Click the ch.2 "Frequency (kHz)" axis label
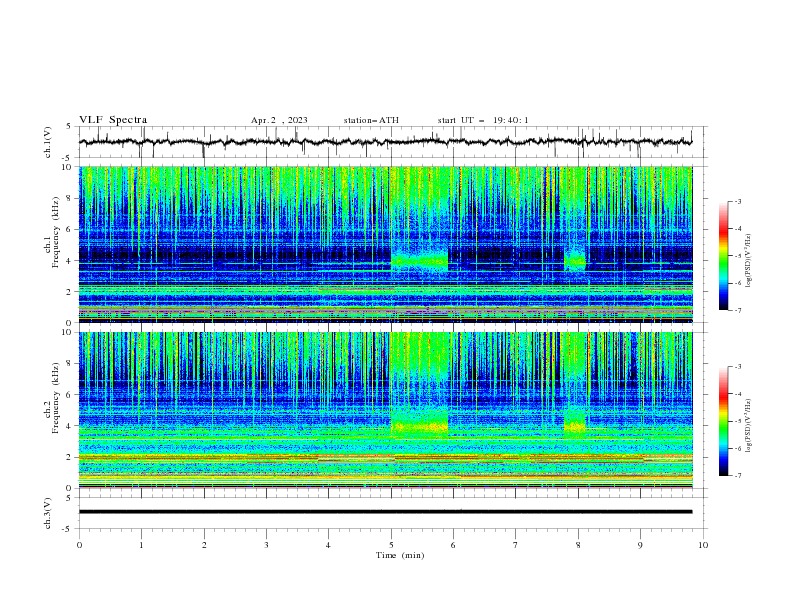Image resolution: width=792 pixels, height=612 pixels. tap(56, 398)
